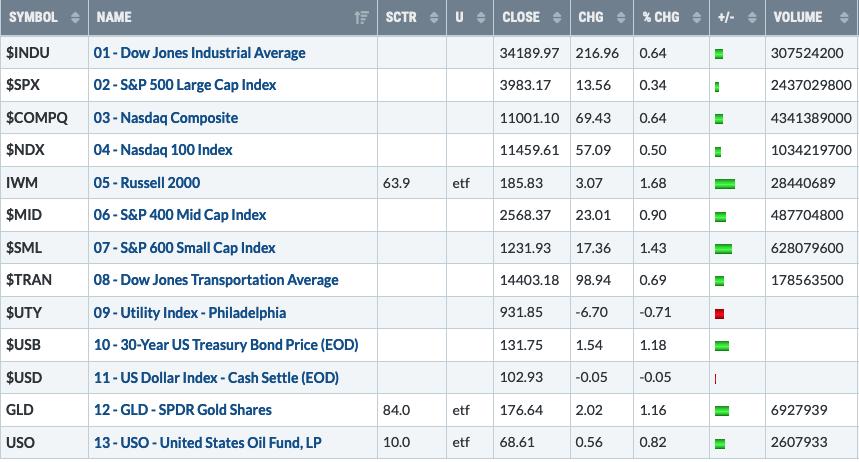Screen dimensions: 859x462
Task: Sort by % CHG column arrows
Action: pos(697,18)
